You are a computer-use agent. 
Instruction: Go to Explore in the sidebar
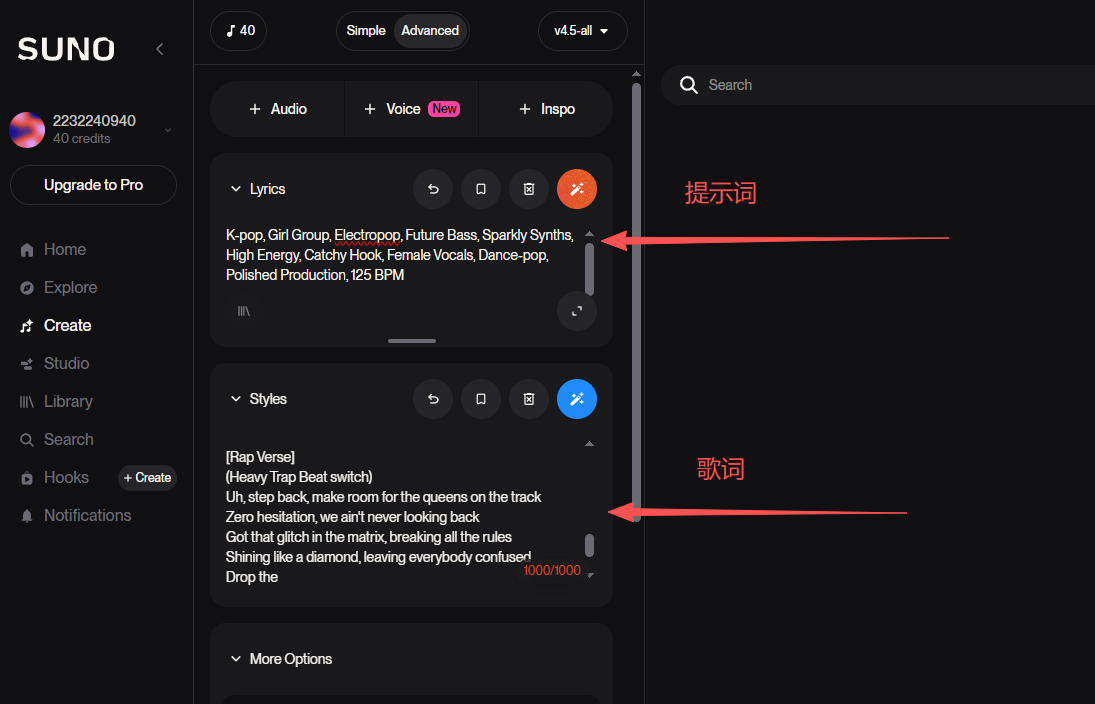pos(70,288)
